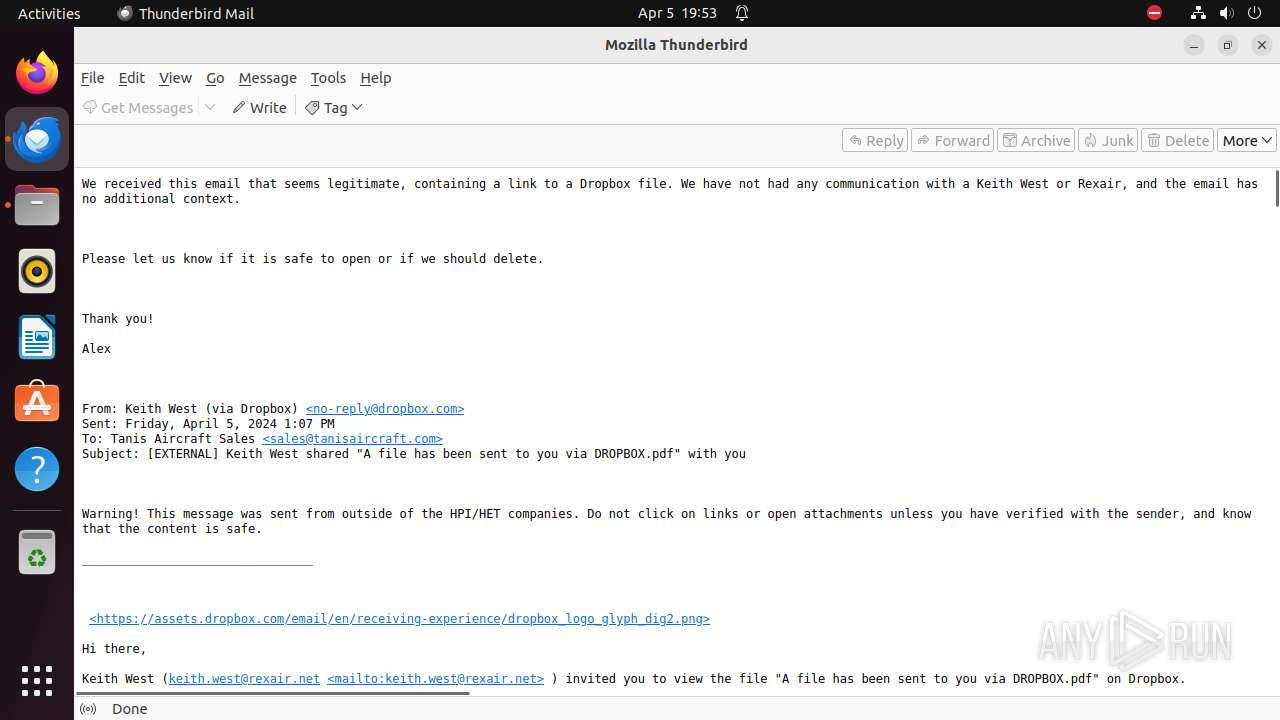
Task: Open the Message menu
Action: pyautogui.click(x=267, y=78)
